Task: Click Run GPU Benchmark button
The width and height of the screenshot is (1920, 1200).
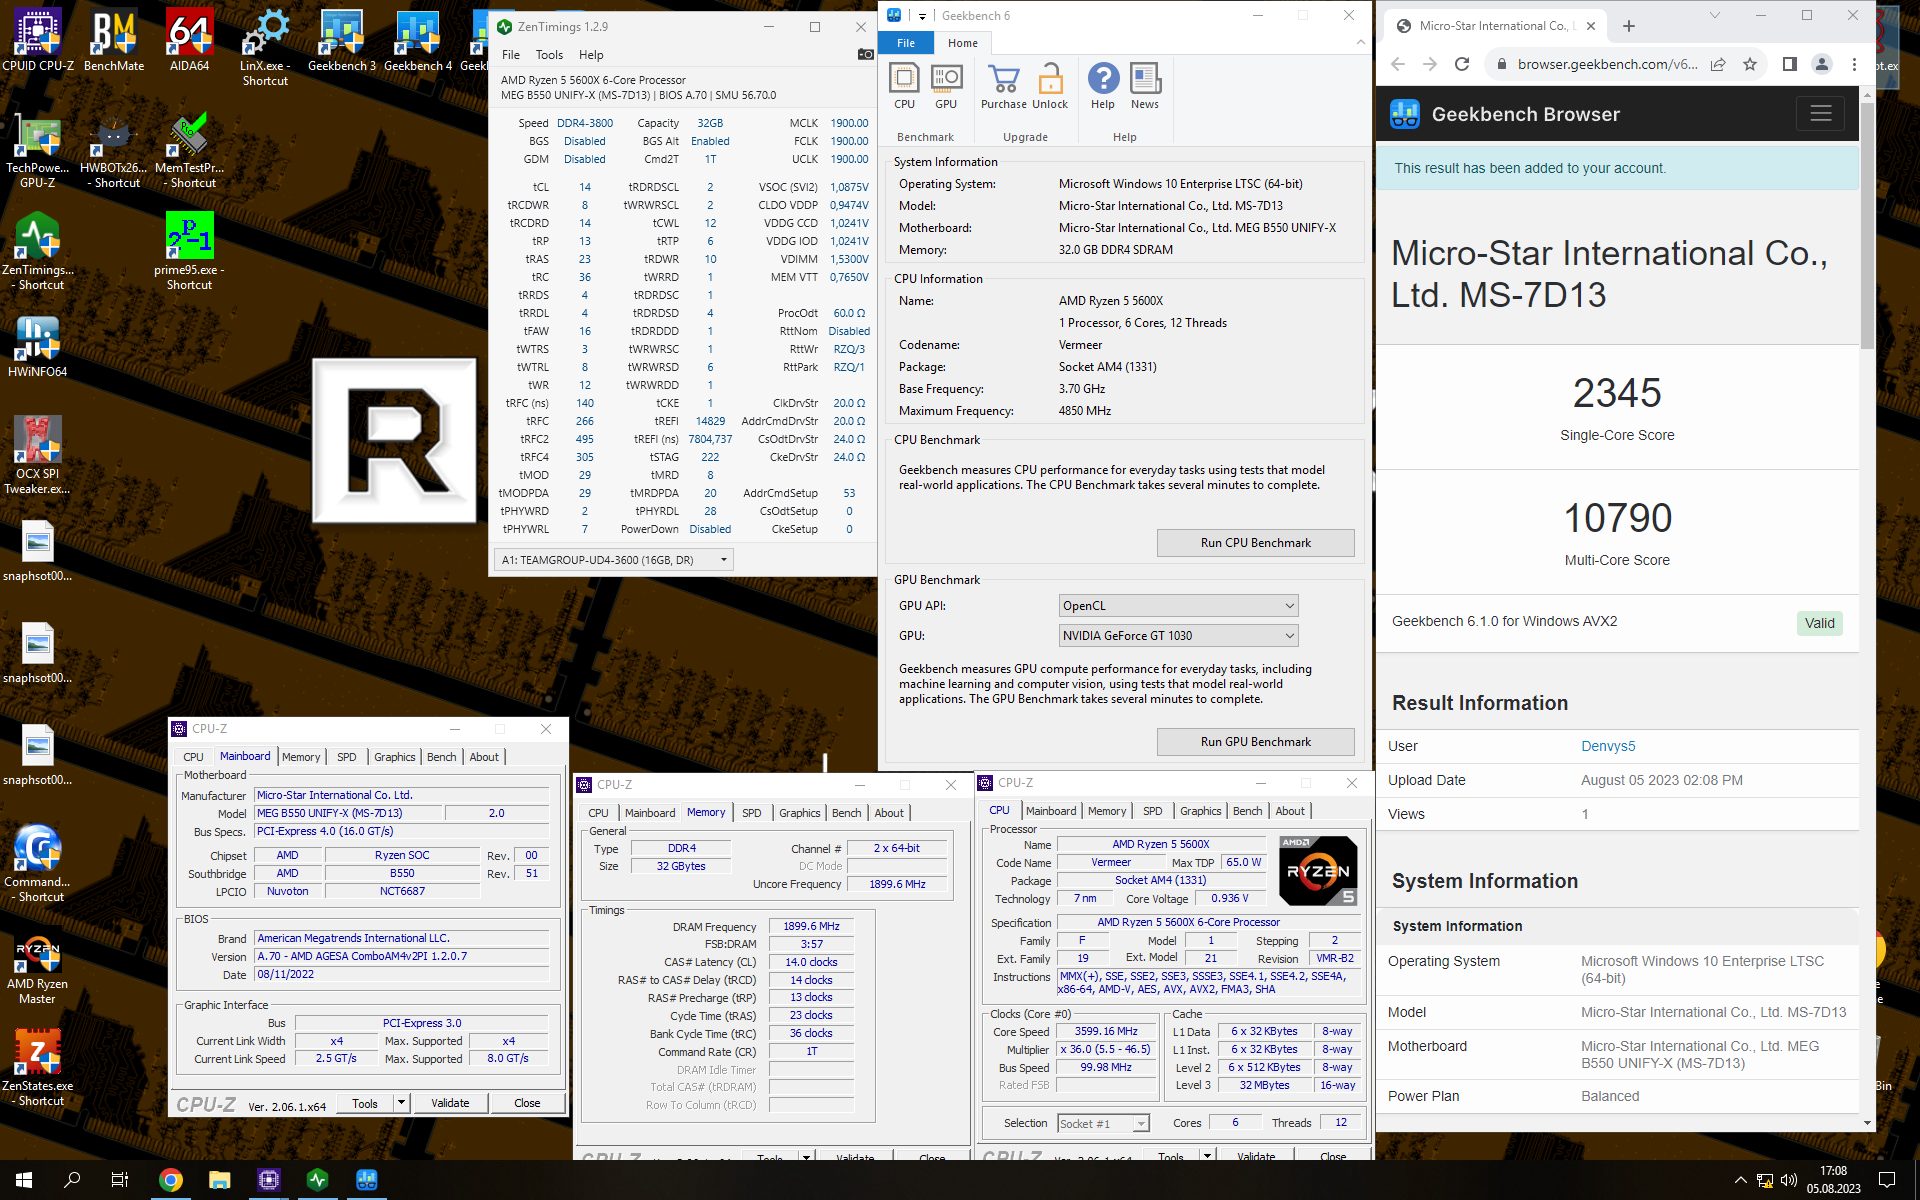Action: 1255,742
